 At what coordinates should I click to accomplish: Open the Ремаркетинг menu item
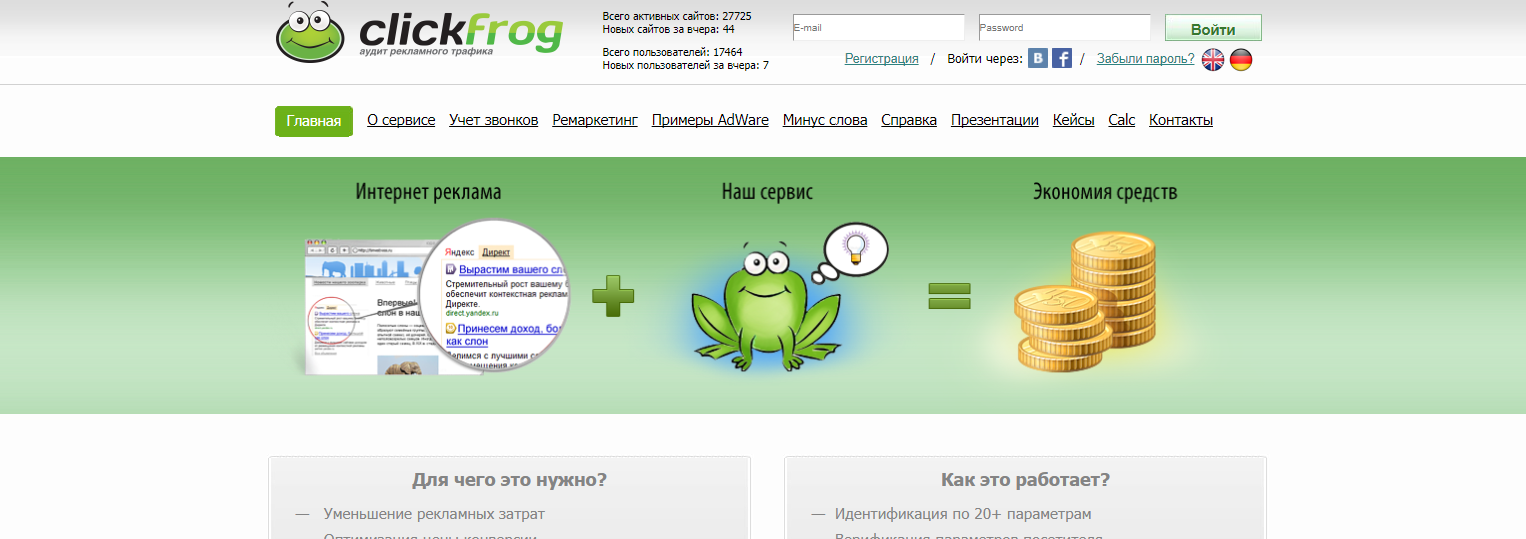[x=595, y=120]
